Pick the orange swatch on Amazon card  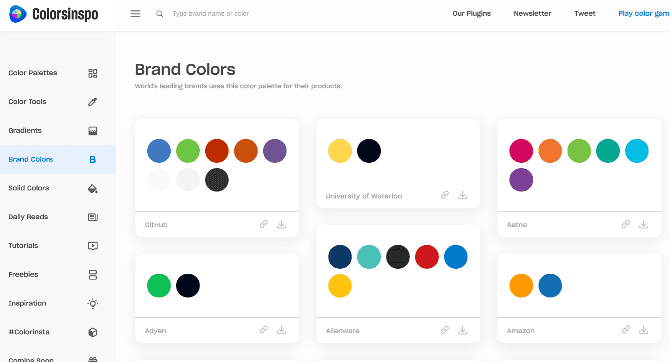[521, 285]
